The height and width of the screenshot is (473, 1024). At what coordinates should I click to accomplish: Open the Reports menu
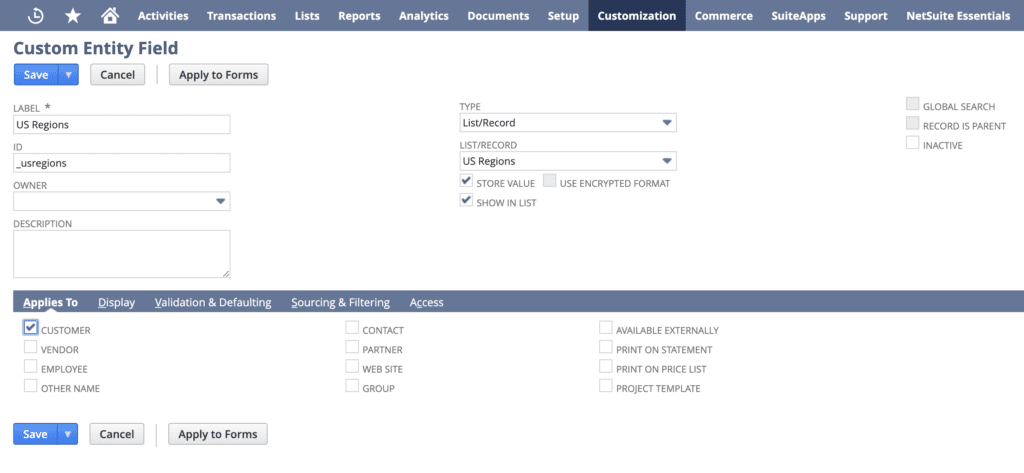pyautogui.click(x=359, y=16)
